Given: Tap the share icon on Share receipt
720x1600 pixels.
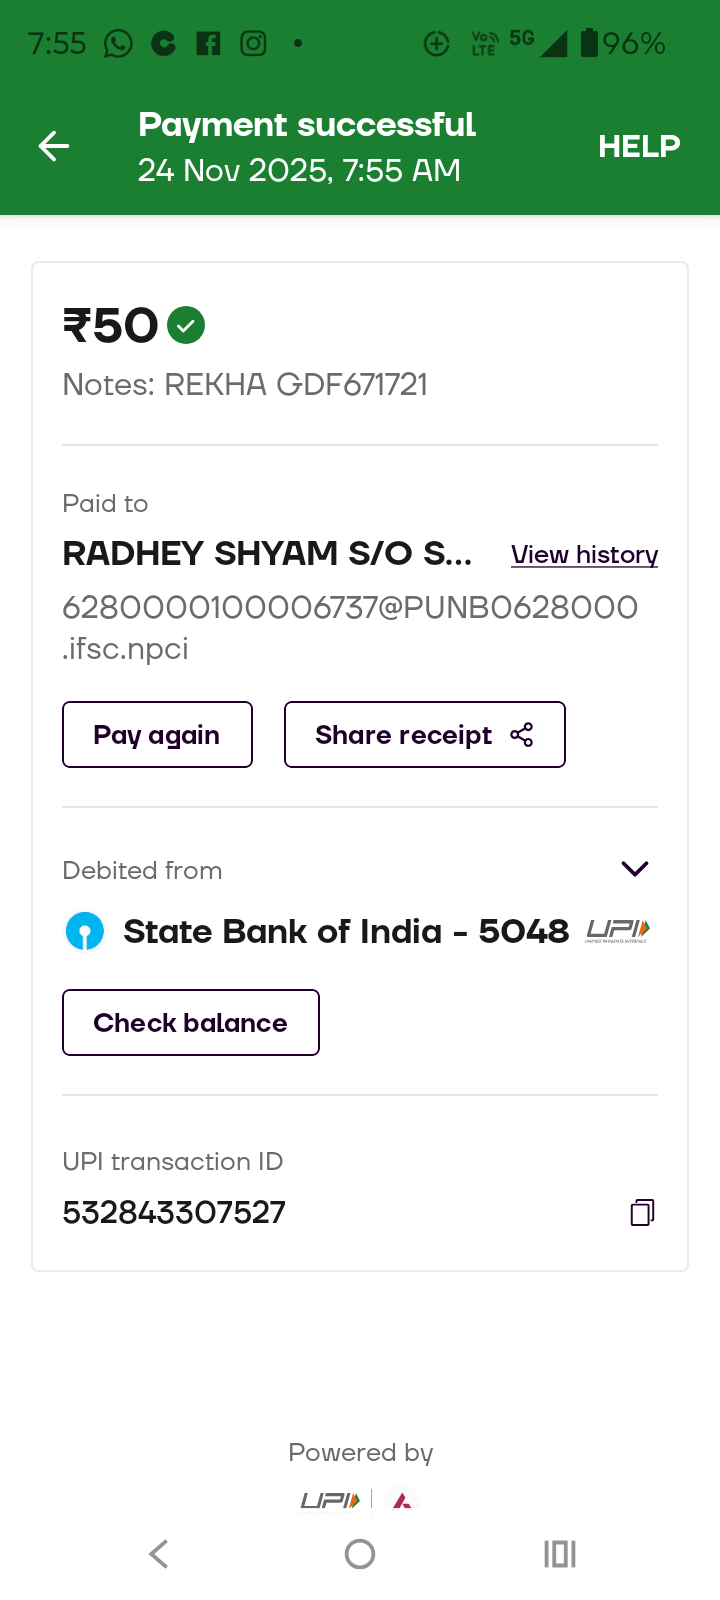Looking at the screenshot, I should 522,735.
